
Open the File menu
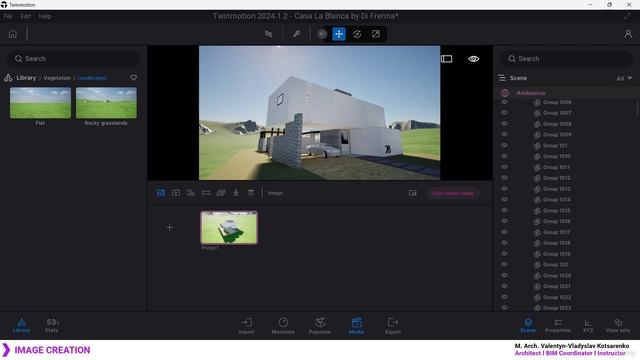8,16
